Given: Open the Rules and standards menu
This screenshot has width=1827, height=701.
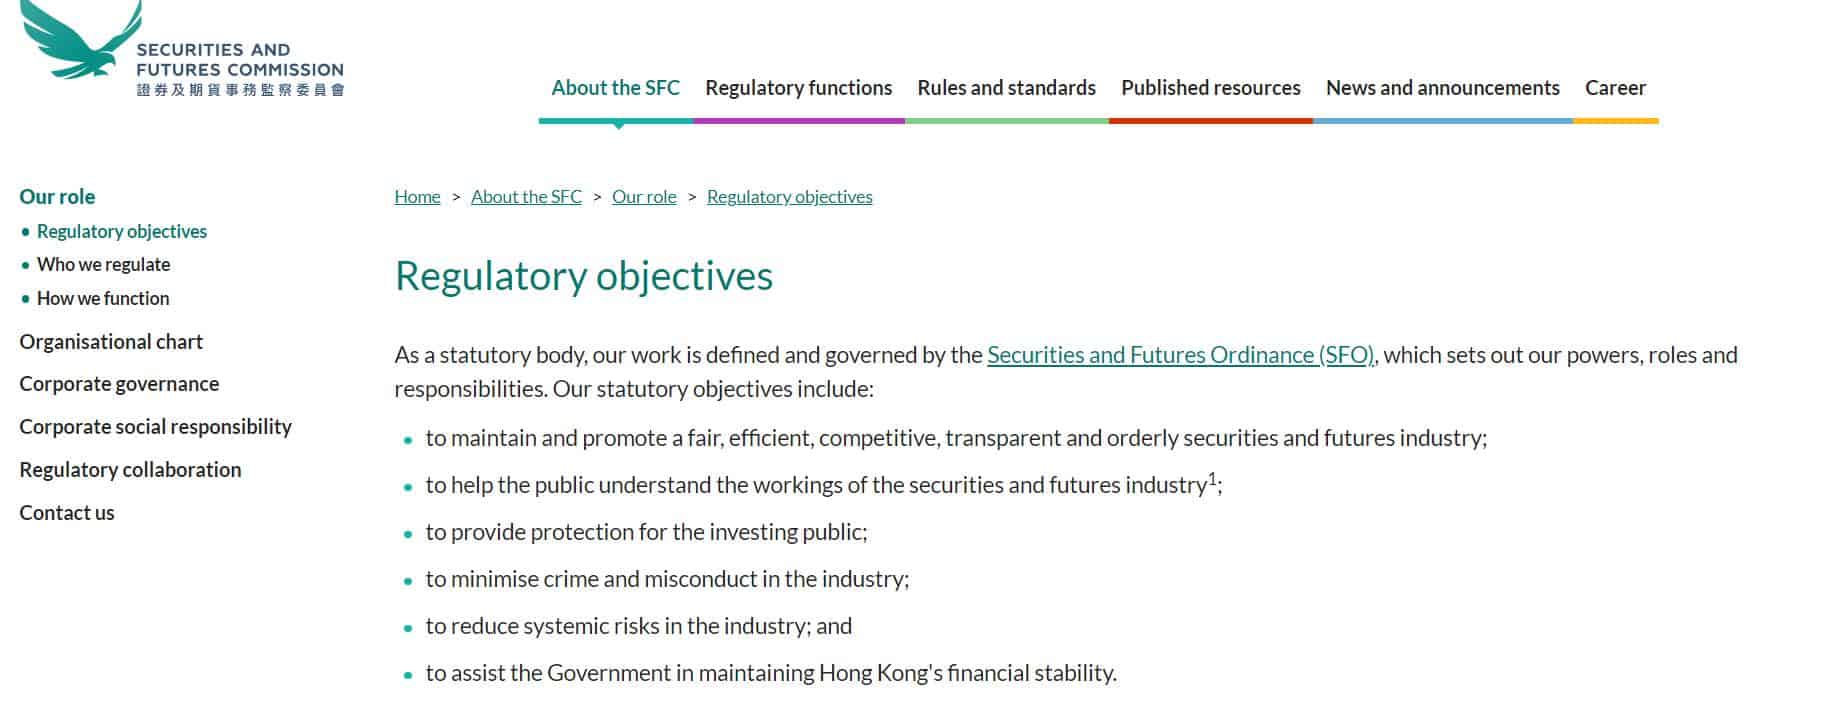Looking at the screenshot, I should 1005,88.
